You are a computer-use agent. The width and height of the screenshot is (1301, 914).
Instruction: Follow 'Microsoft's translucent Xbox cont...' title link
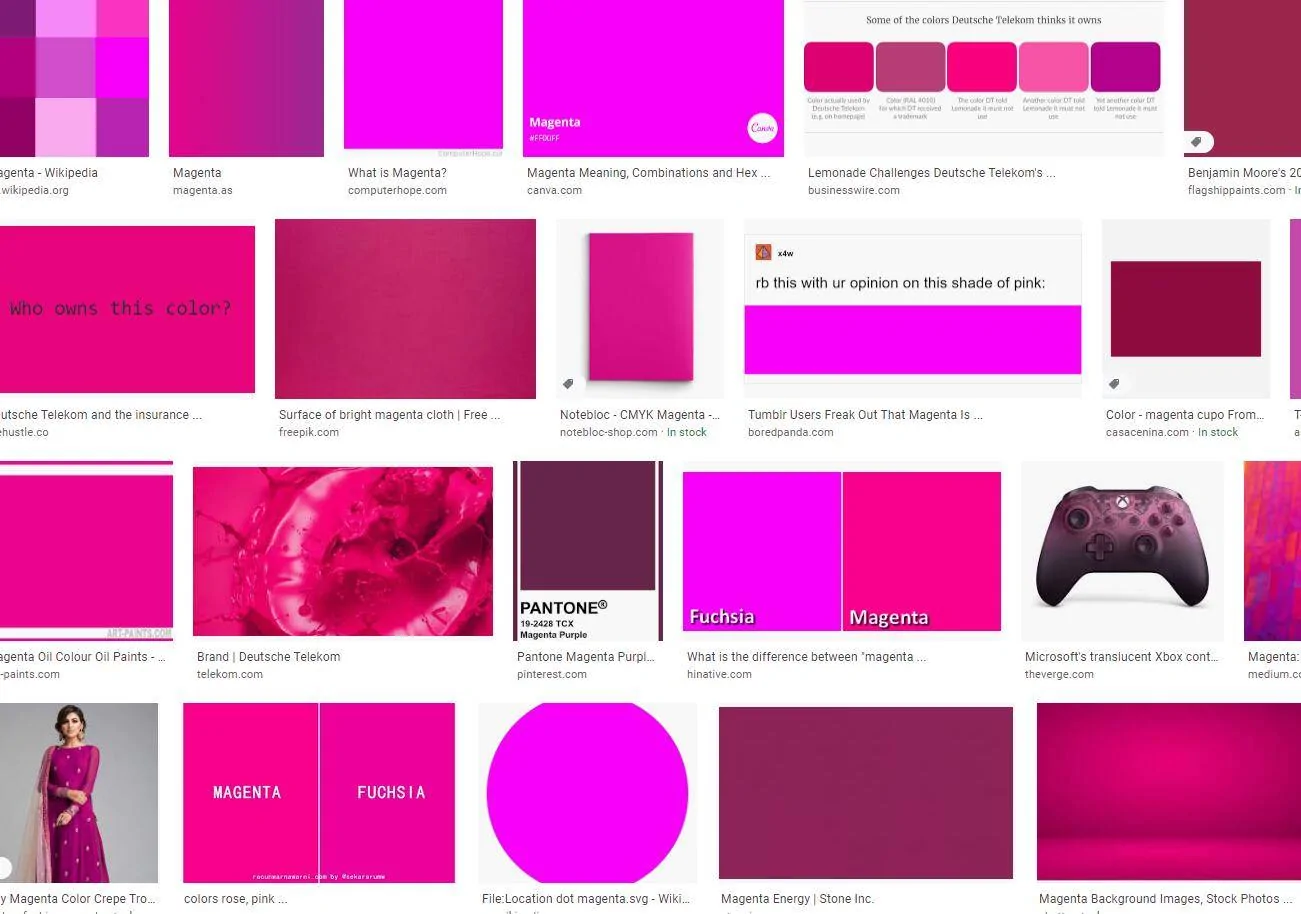[1122, 657]
